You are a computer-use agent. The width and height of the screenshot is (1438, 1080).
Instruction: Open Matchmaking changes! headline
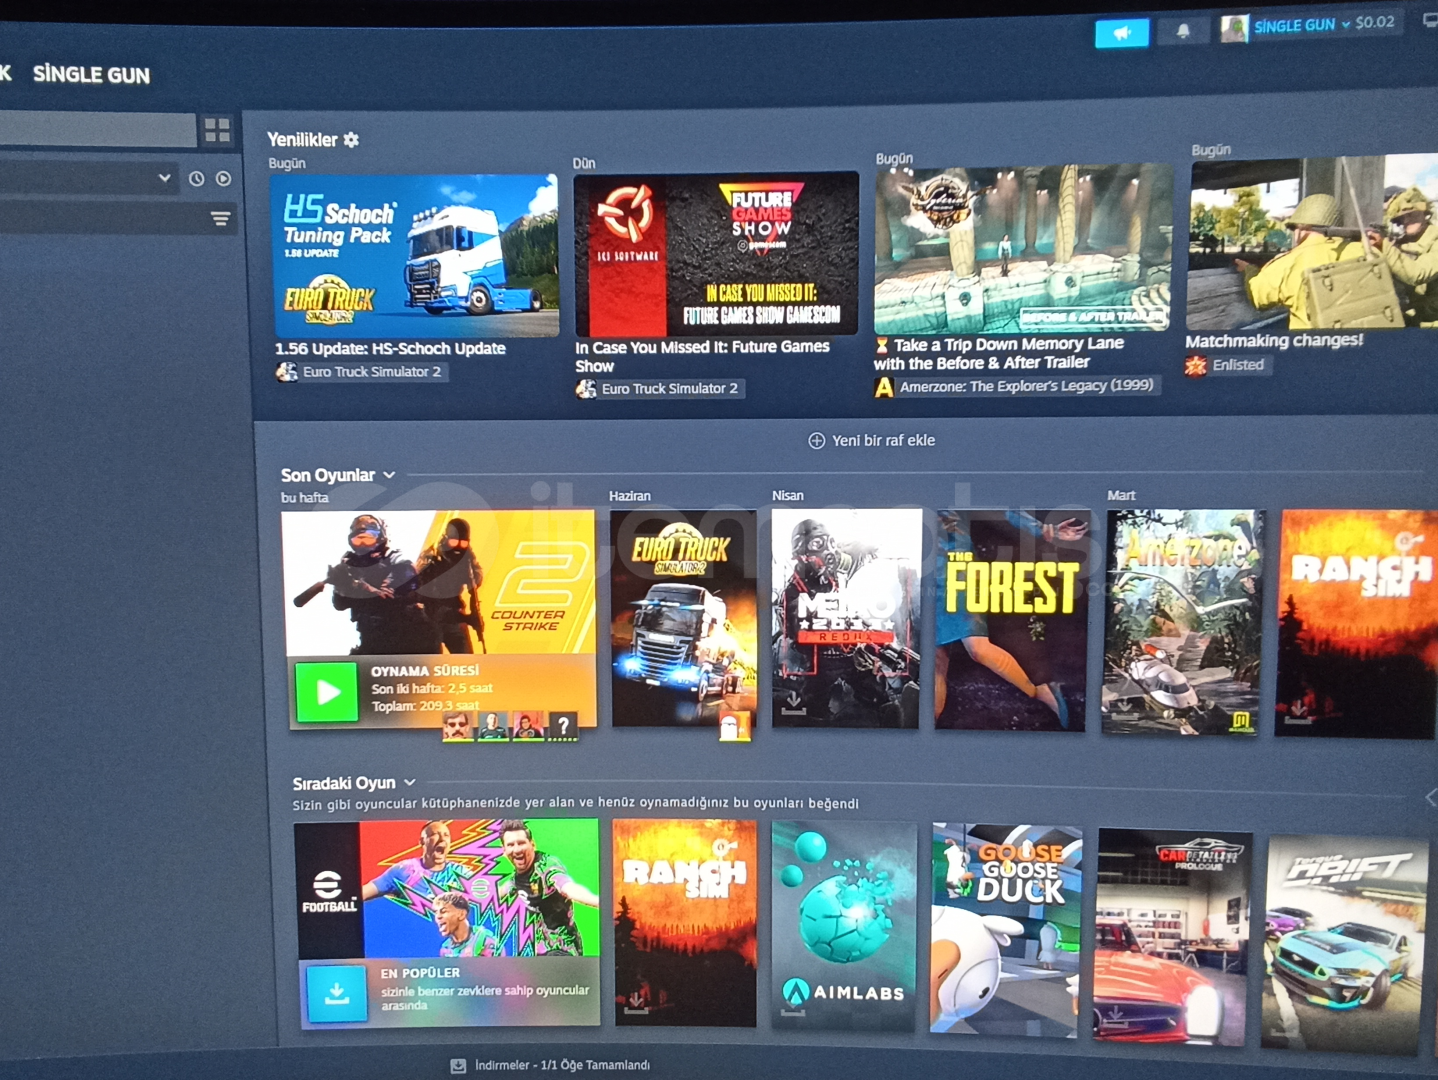[x=1274, y=341]
